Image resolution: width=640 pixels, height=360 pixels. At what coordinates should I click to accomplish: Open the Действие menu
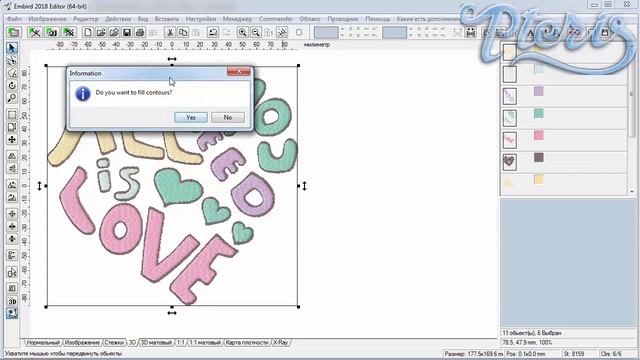click(118, 19)
